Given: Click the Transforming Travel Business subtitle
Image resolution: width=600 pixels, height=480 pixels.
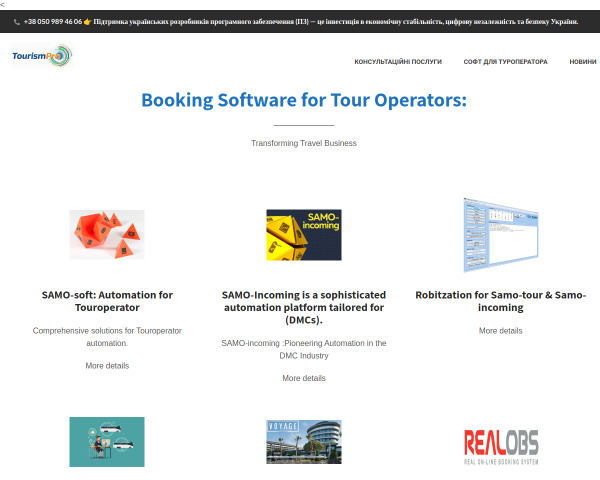Looking at the screenshot, I should click(304, 143).
